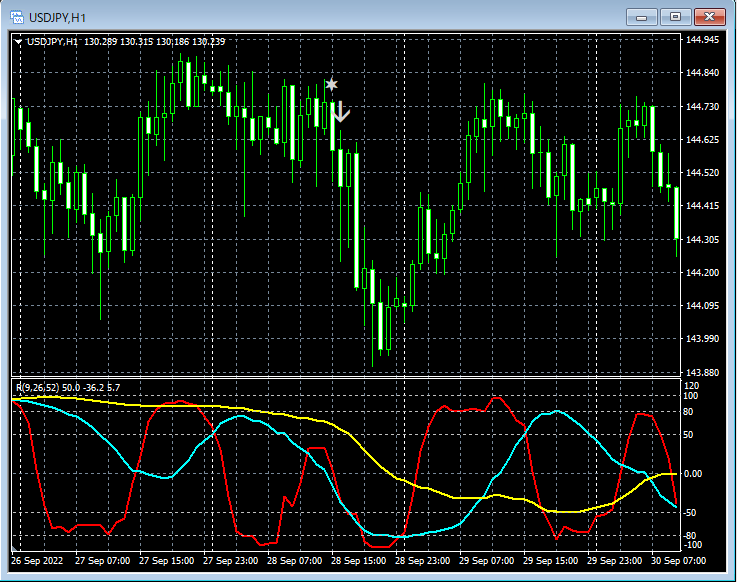Click the 26 Sep 2022 date label
Viewport: 738px width, 582px height.
pos(39,562)
